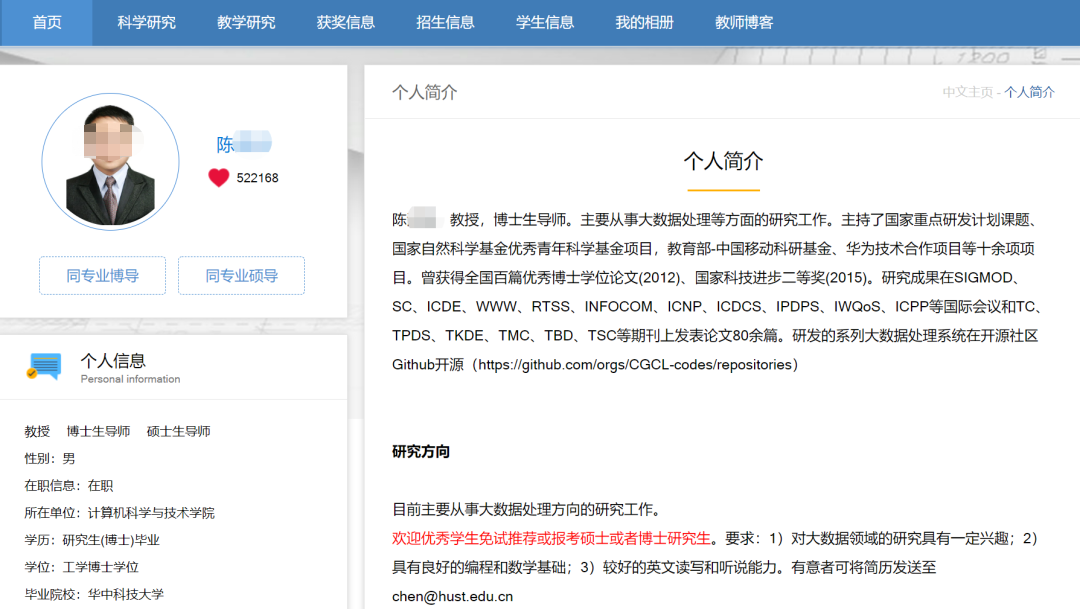This screenshot has height=609, width=1080.
Task: Select 教学研究 in the navigation bar
Action: (246, 22)
